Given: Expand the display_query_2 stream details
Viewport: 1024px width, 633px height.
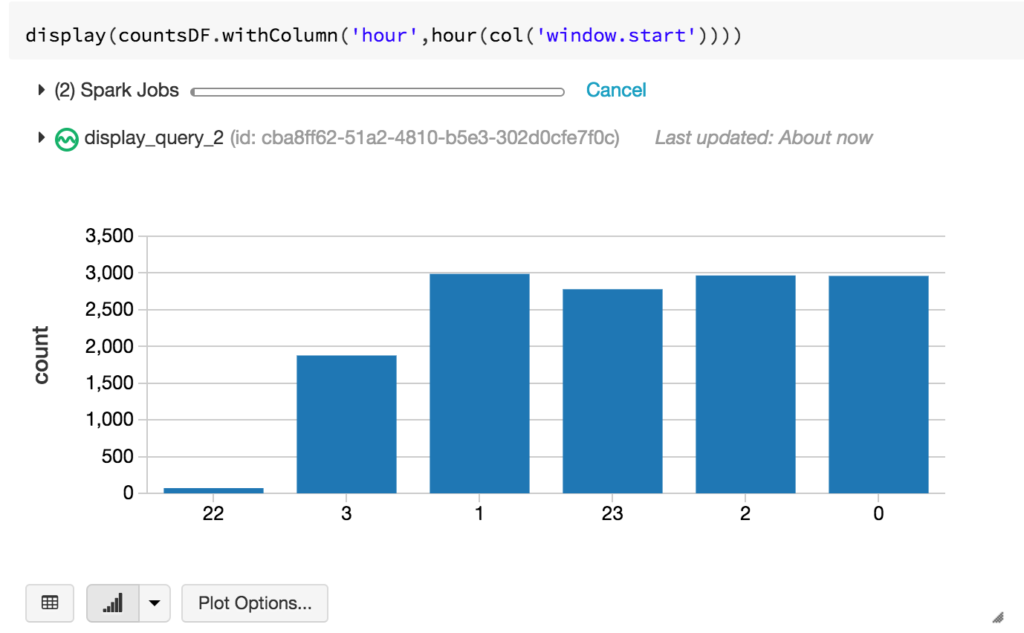Looking at the screenshot, I should [42, 138].
